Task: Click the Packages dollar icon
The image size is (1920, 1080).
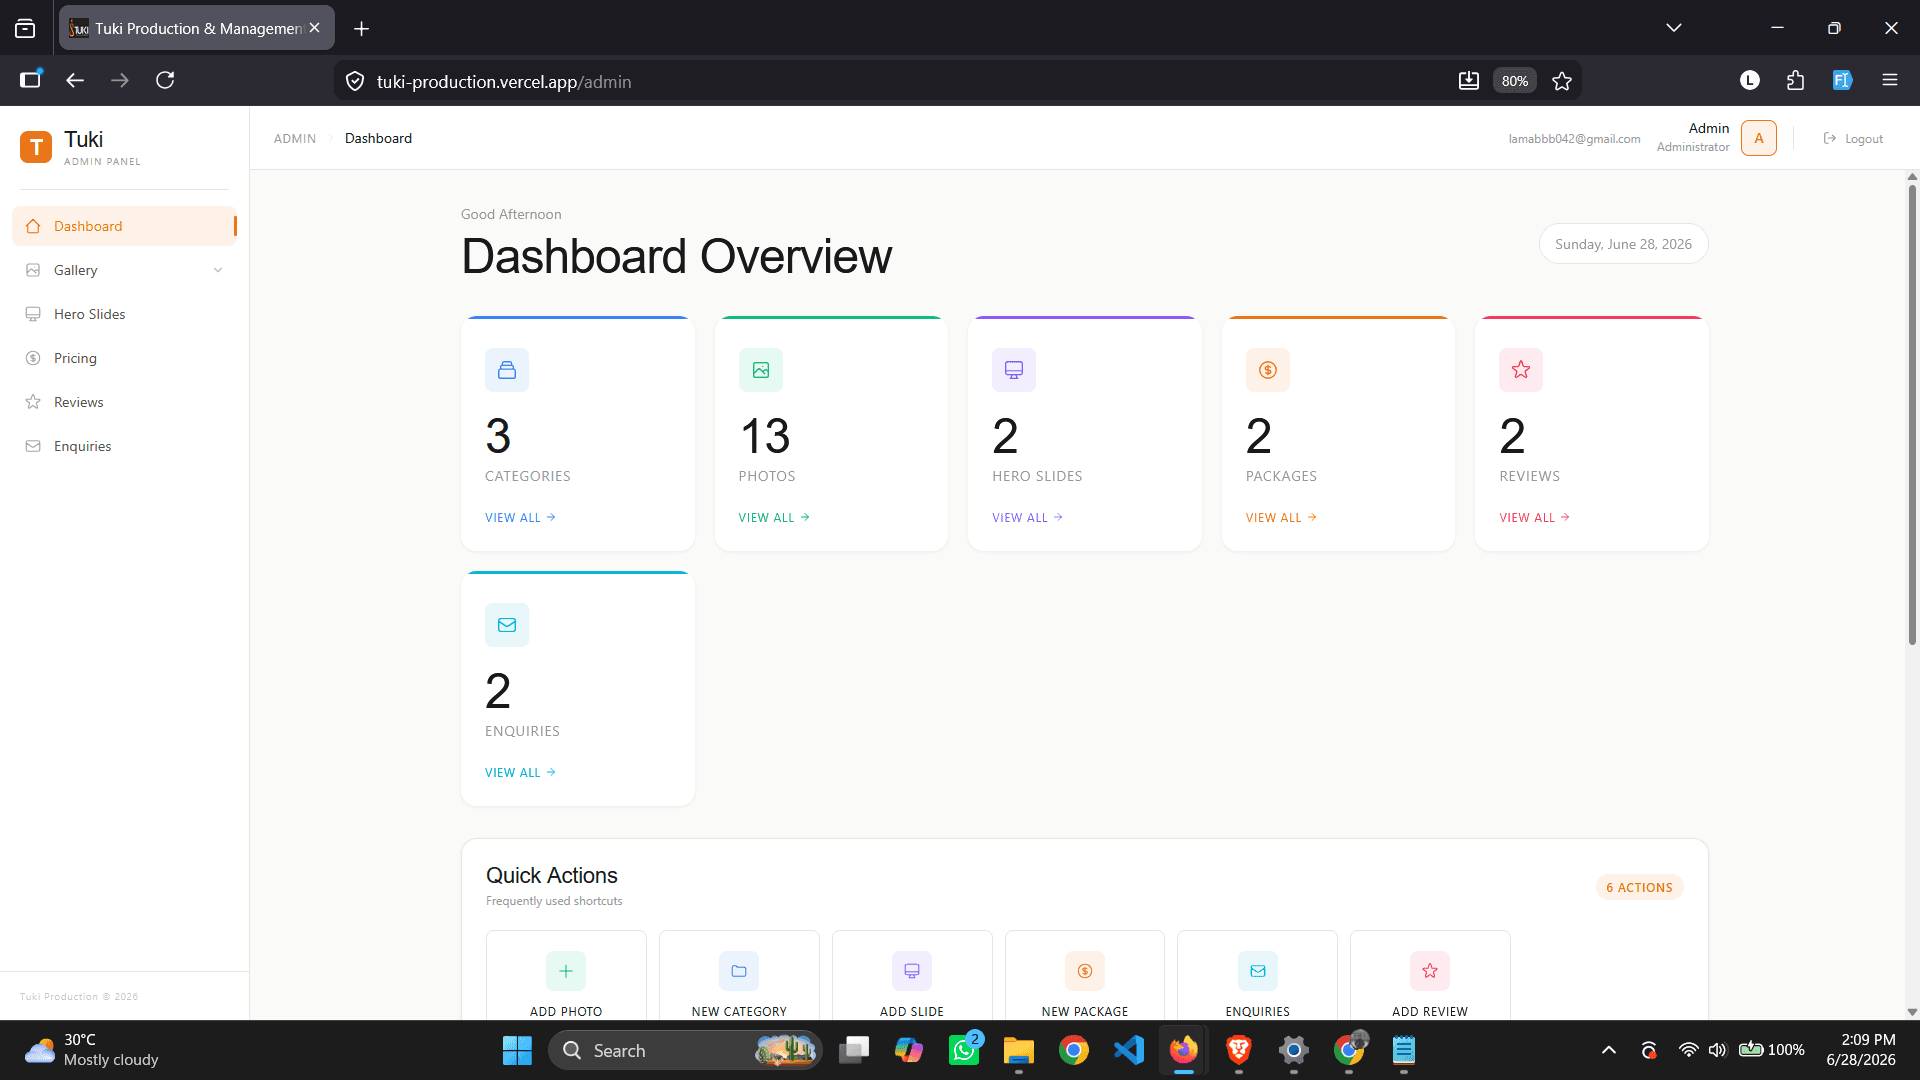Action: click(1268, 370)
